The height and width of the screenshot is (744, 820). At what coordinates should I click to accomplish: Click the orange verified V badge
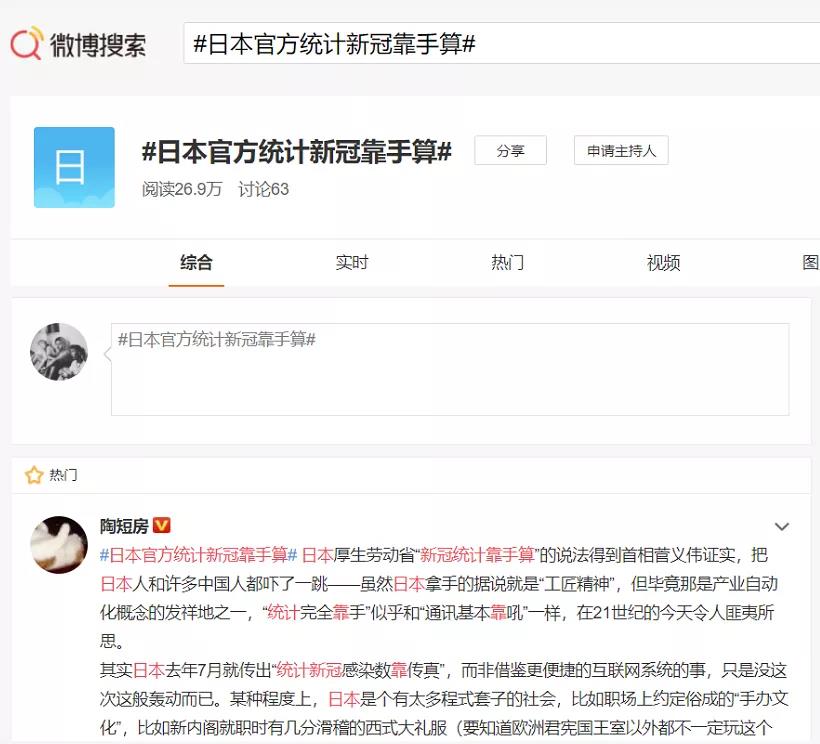pyautogui.click(x=162, y=525)
